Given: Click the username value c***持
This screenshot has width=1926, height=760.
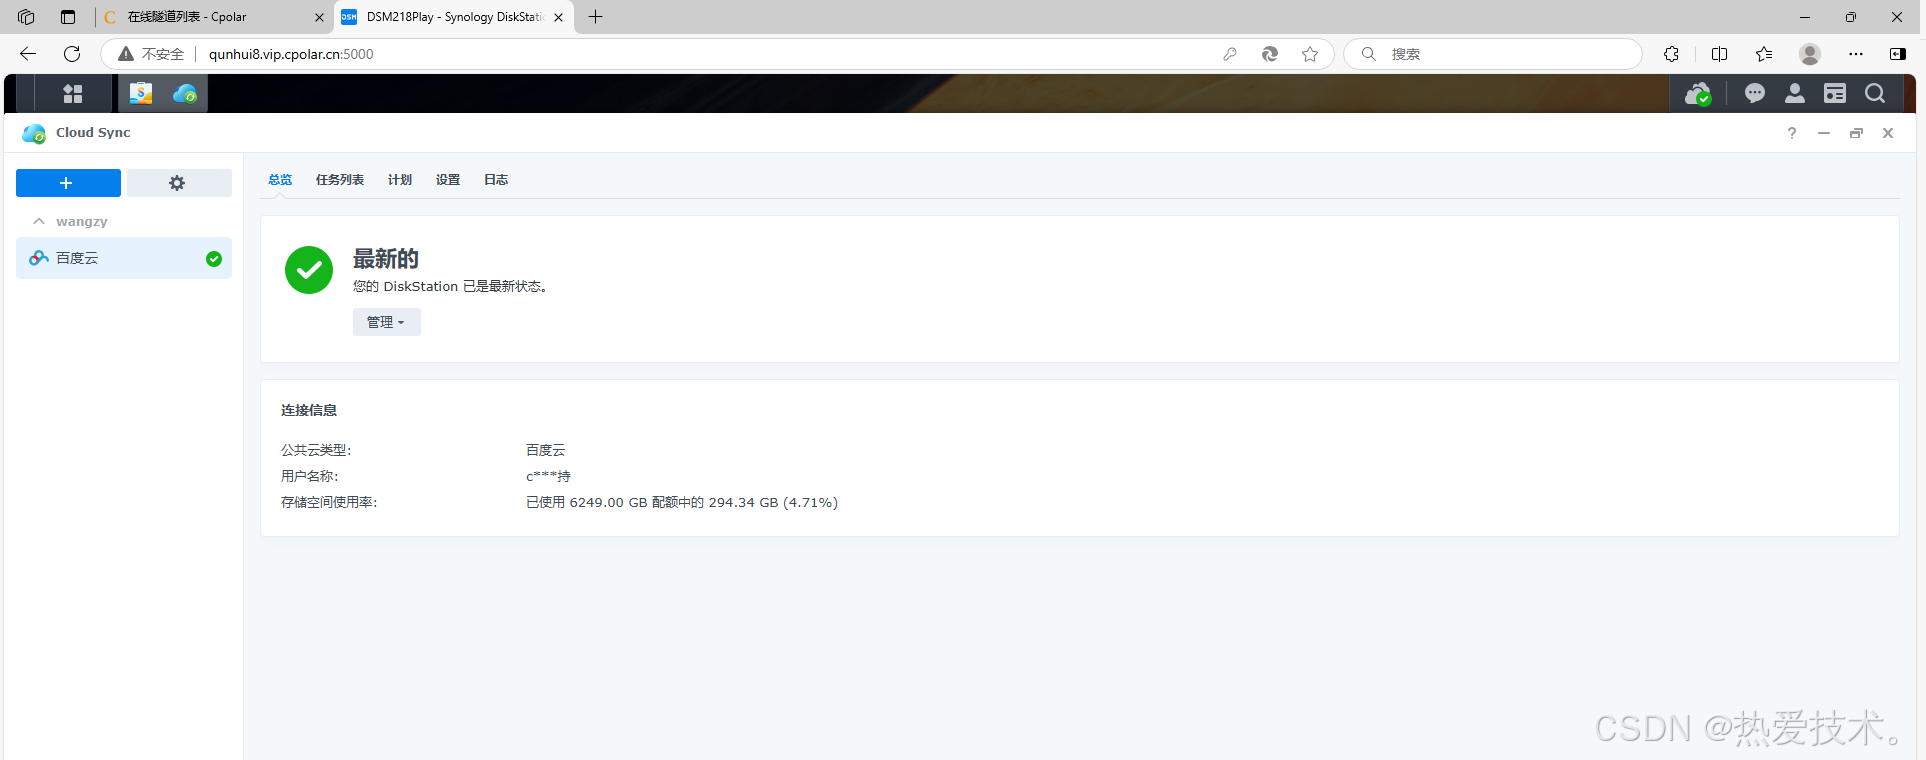Looking at the screenshot, I should point(548,476).
